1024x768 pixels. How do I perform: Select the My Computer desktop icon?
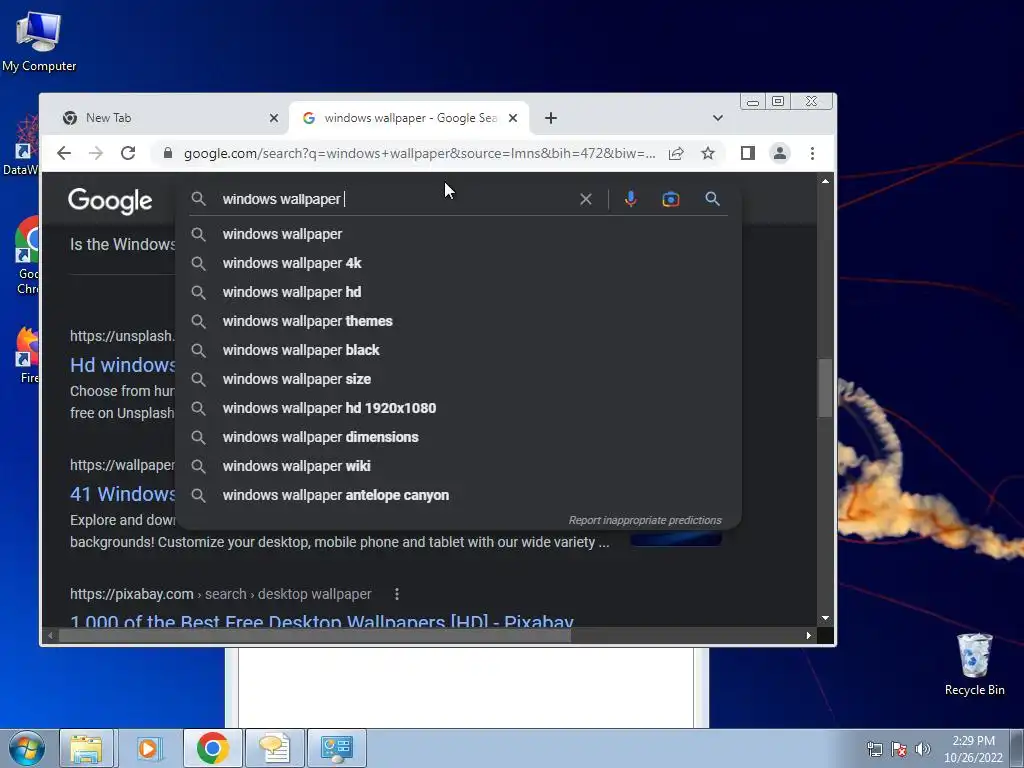39,42
